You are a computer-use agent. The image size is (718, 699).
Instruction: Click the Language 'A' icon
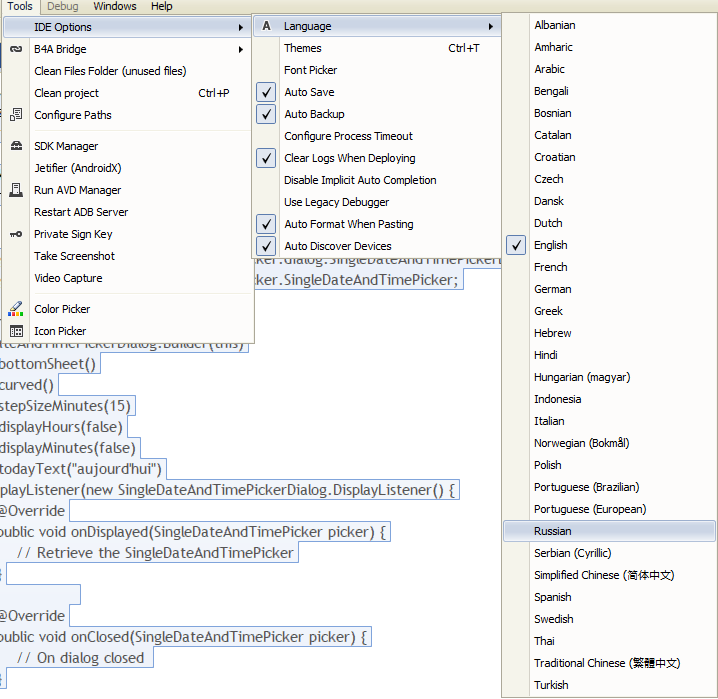(x=267, y=26)
